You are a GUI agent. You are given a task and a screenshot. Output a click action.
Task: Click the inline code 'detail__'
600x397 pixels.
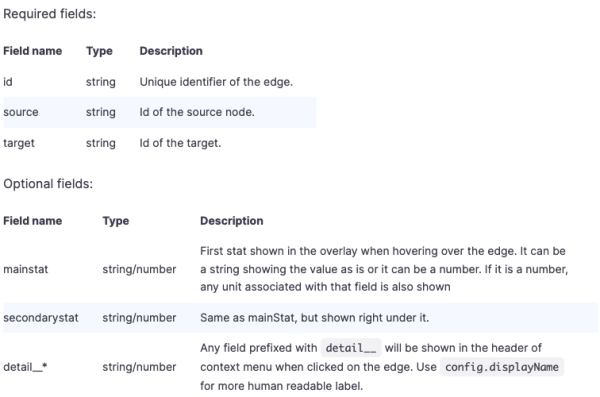point(351,348)
